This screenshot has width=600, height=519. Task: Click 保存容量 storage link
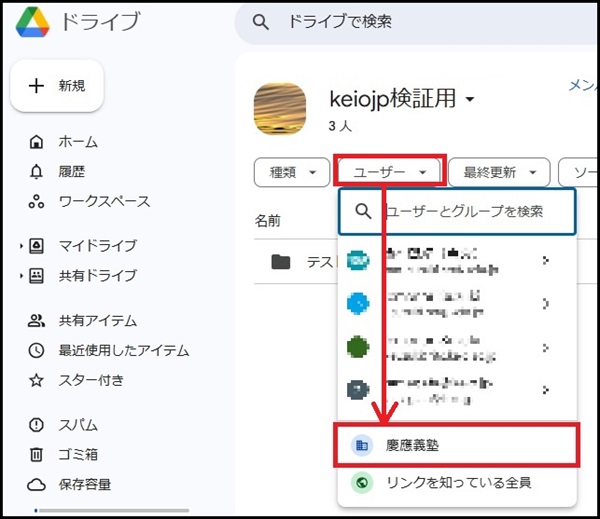(x=84, y=485)
